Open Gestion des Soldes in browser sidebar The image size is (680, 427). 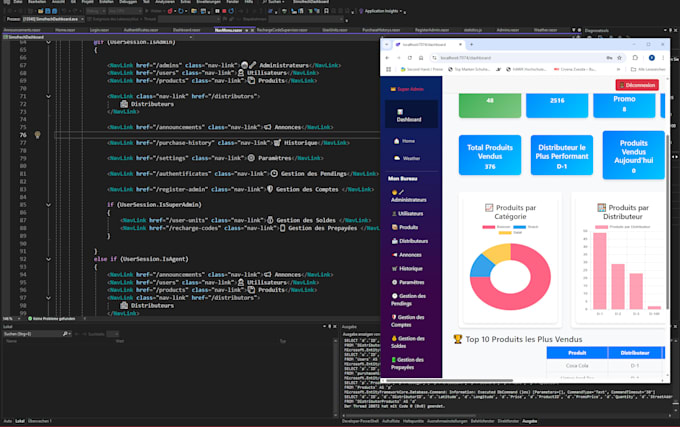click(407, 342)
